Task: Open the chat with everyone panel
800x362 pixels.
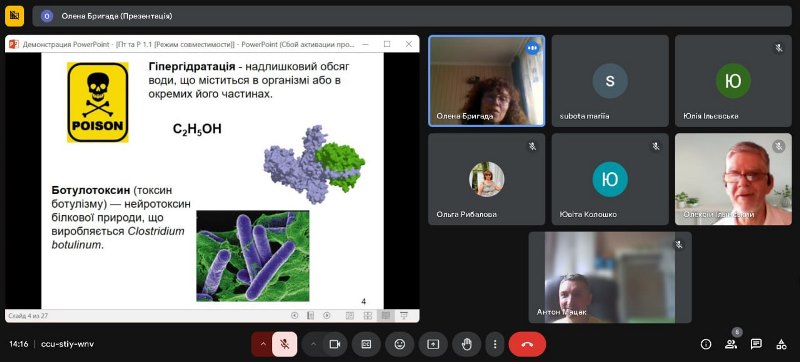Action: tap(756, 345)
